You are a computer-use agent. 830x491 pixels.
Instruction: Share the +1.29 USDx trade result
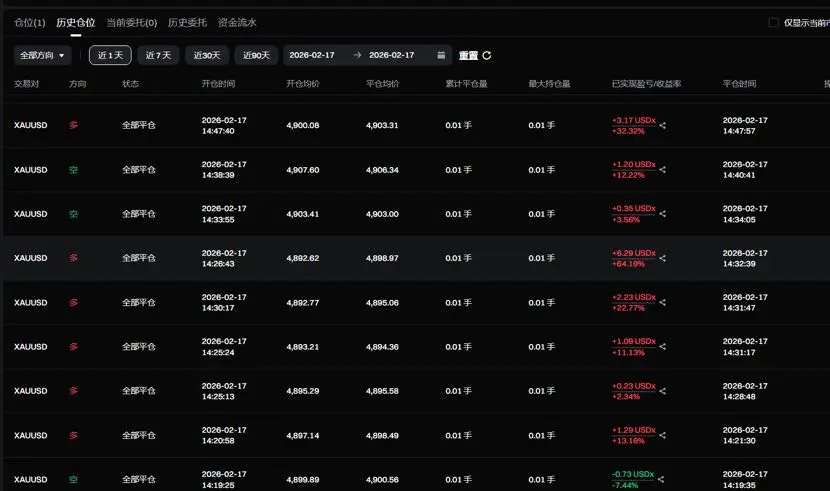point(663,435)
